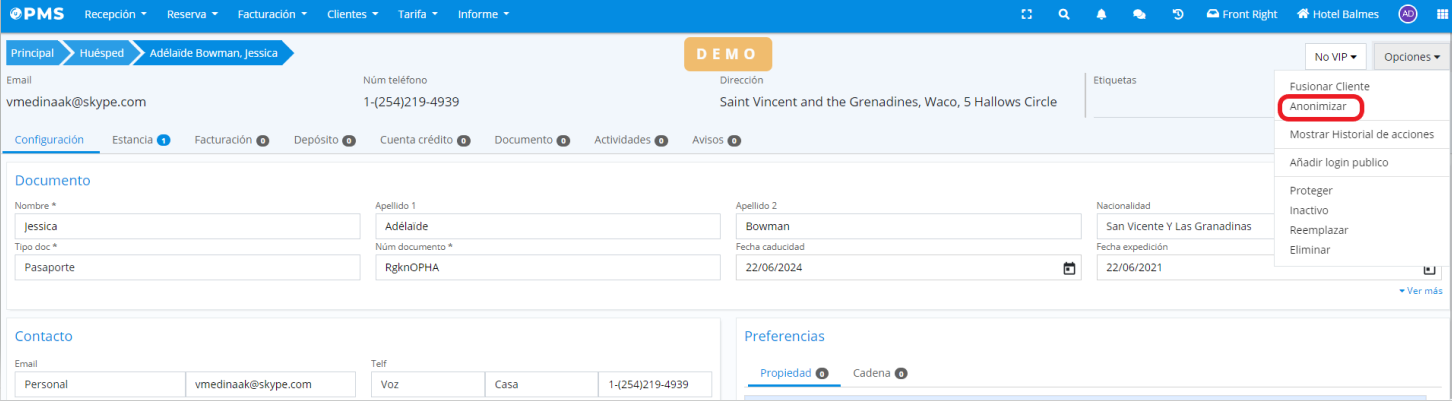
Task: Open the No VIP dropdown
Action: pyautogui.click(x=1335, y=57)
